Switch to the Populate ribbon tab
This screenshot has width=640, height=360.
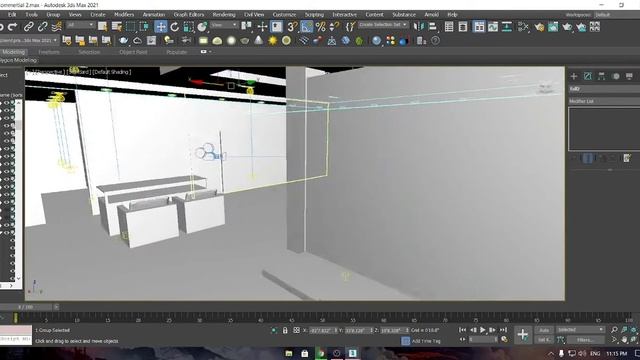click(176, 52)
